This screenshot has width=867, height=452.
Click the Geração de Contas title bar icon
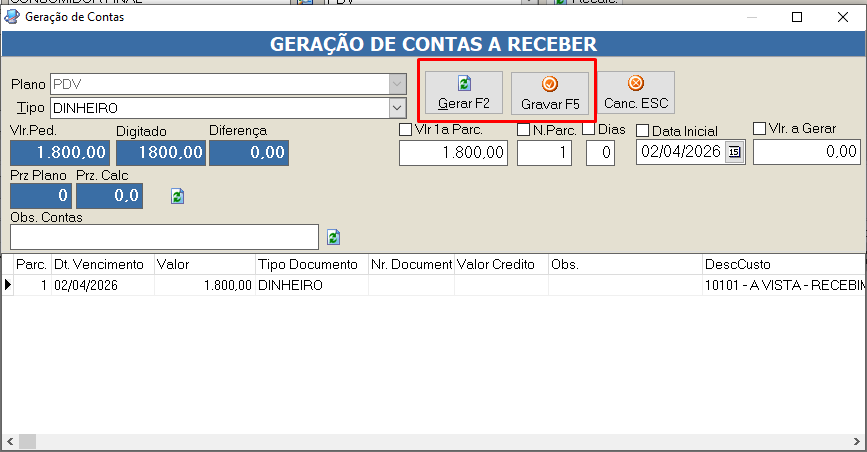click(x=12, y=17)
